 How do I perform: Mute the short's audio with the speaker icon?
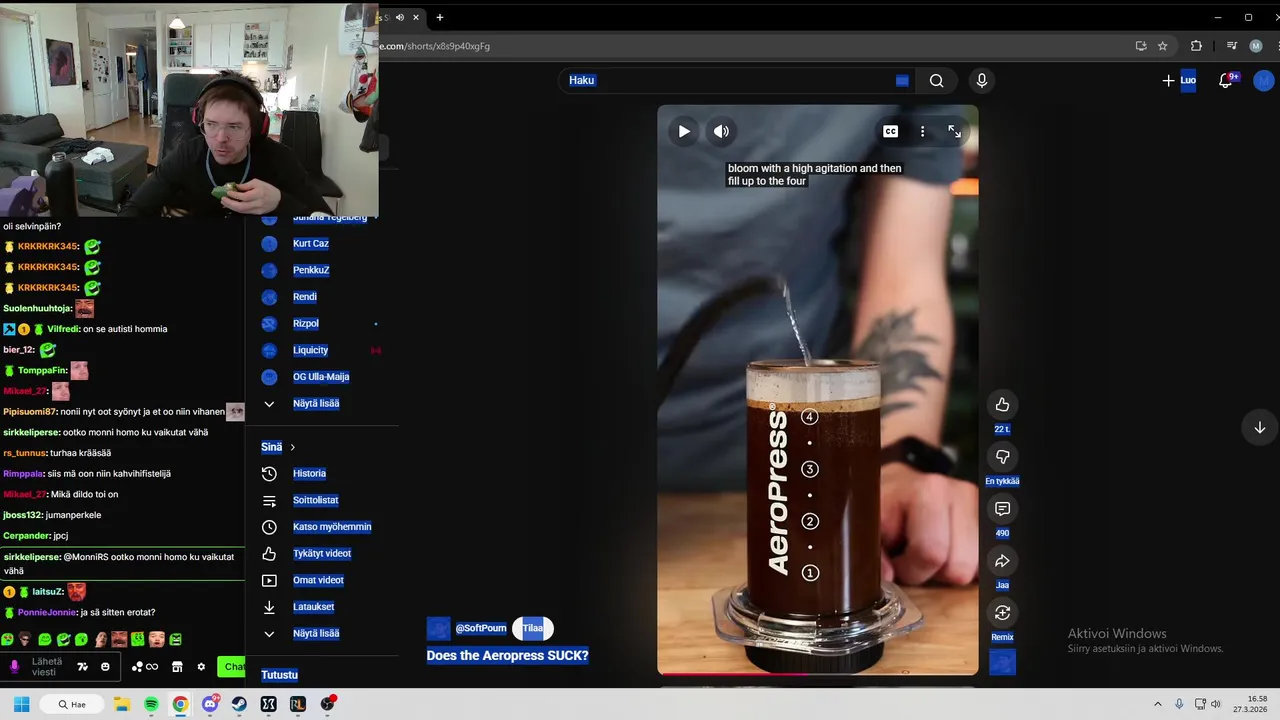721,131
